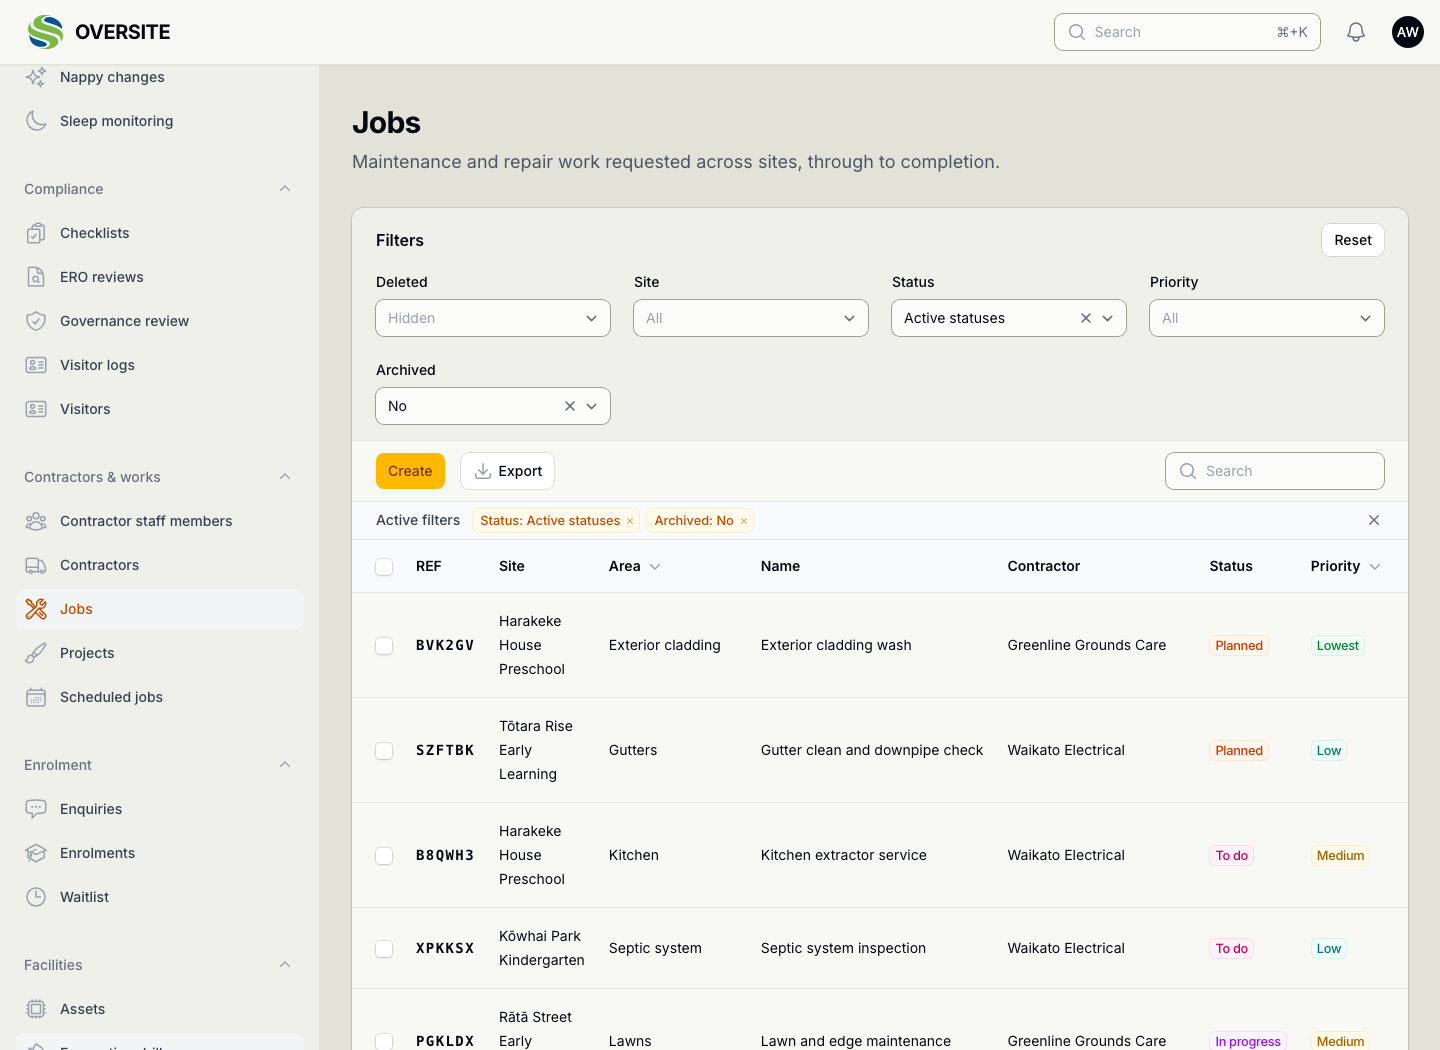
Task: Click the Nappy changes sparkle icon
Action: pyautogui.click(x=36, y=77)
